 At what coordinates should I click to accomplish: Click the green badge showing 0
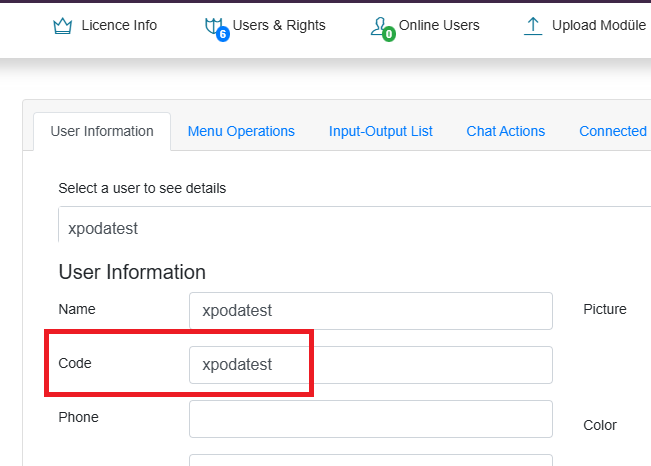click(389, 34)
